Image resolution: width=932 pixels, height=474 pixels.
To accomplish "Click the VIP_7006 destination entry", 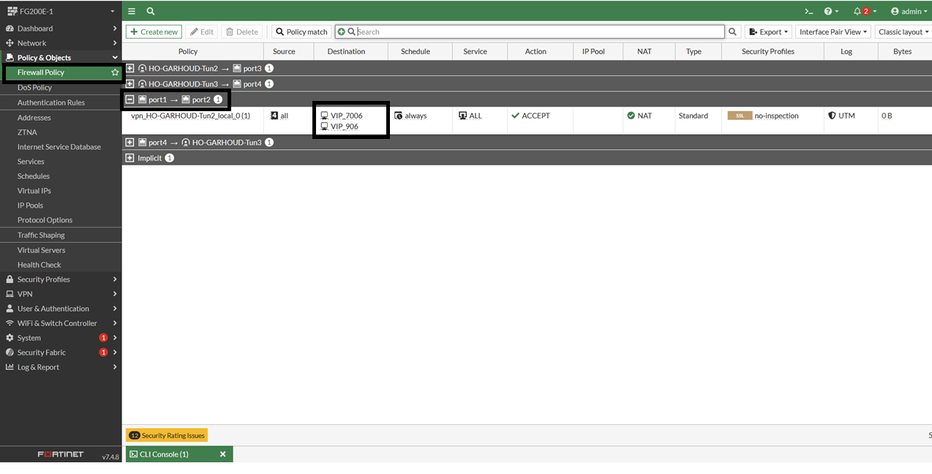I will coord(341,115).
